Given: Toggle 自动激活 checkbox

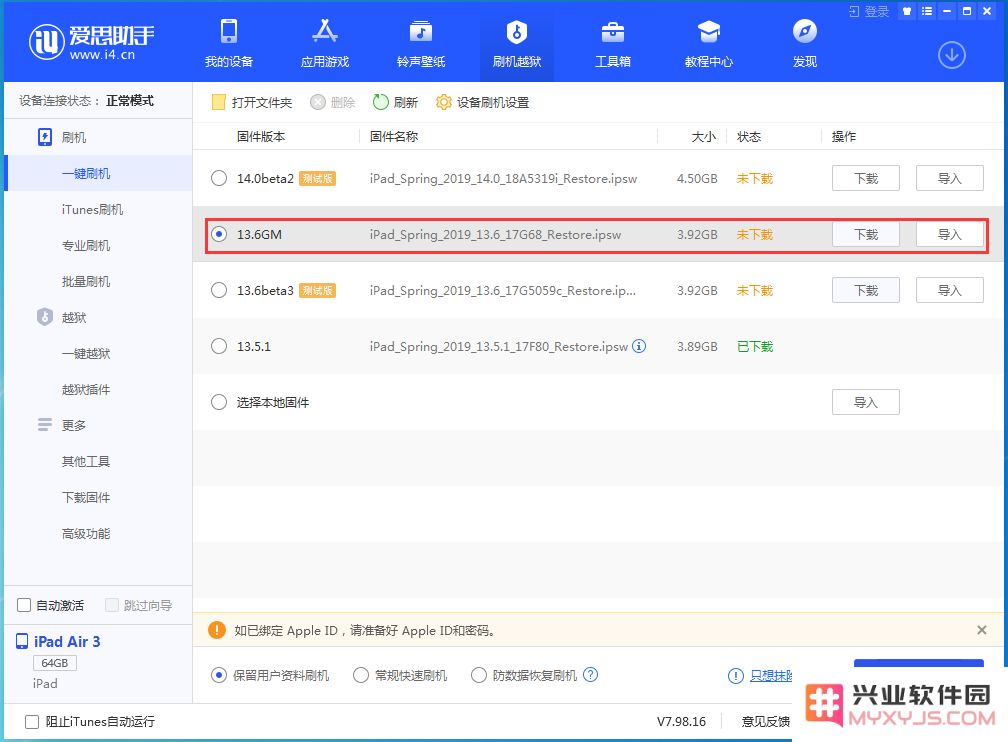Looking at the screenshot, I should 24,605.
